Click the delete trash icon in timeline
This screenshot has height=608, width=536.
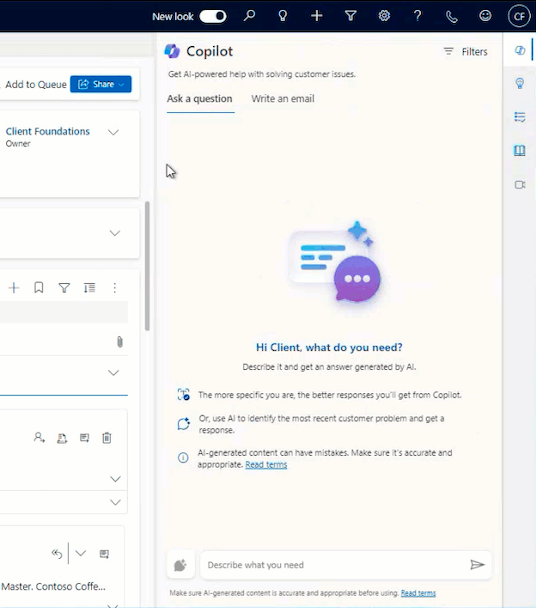[107, 438]
